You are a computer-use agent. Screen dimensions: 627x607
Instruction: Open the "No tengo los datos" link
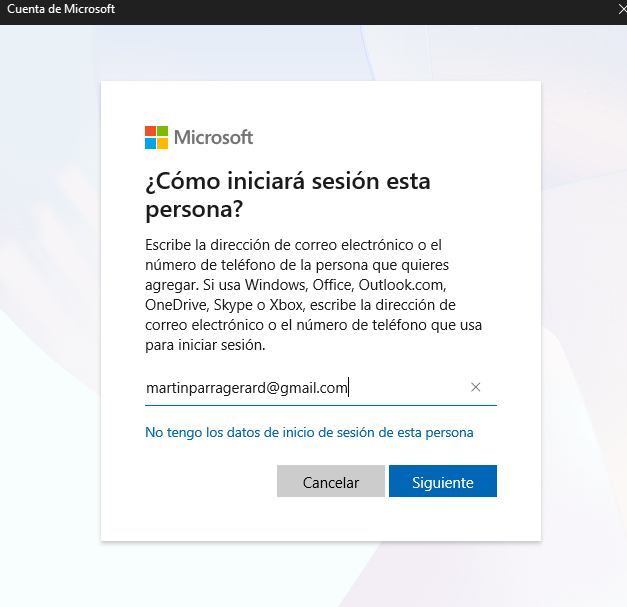pos(309,432)
